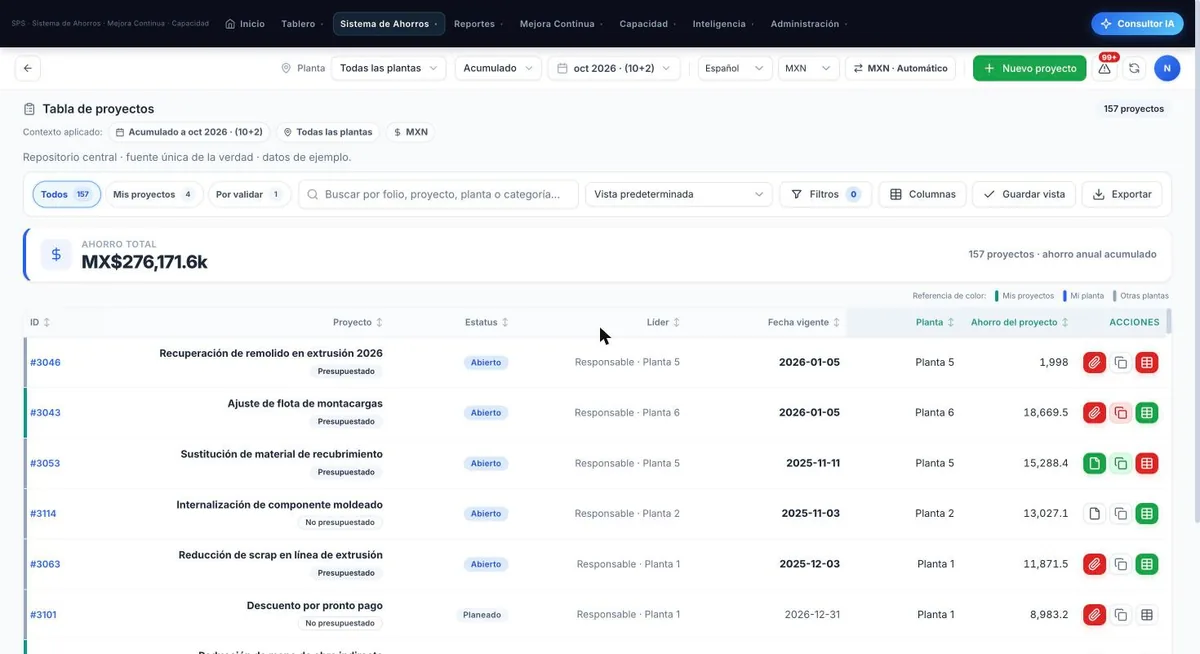Open the Todas las plantas dropdown
This screenshot has height=654, width=1200.
point(389,68)
